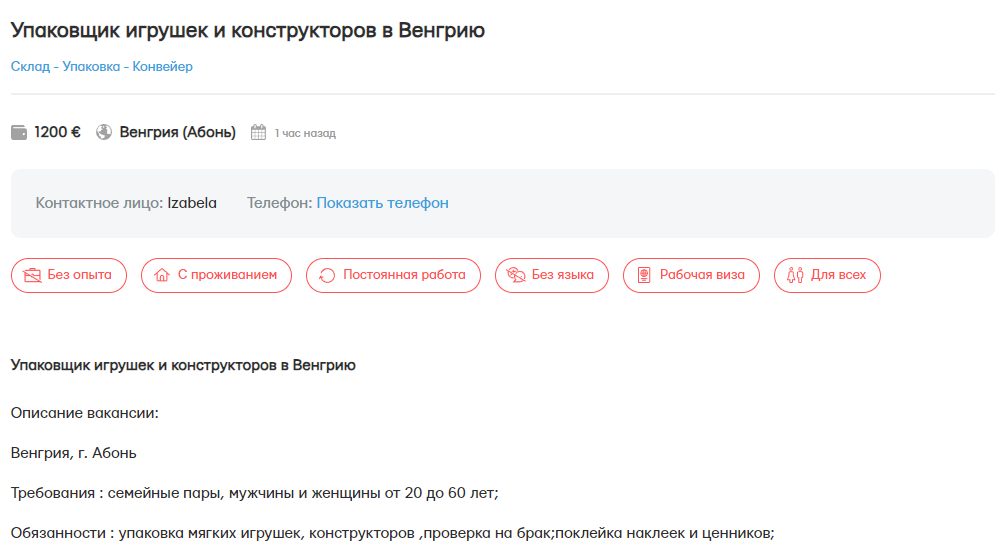Click the people icon in Для всех tag
This screenshot has width=1004, height=554.
(x=795, y=275)
